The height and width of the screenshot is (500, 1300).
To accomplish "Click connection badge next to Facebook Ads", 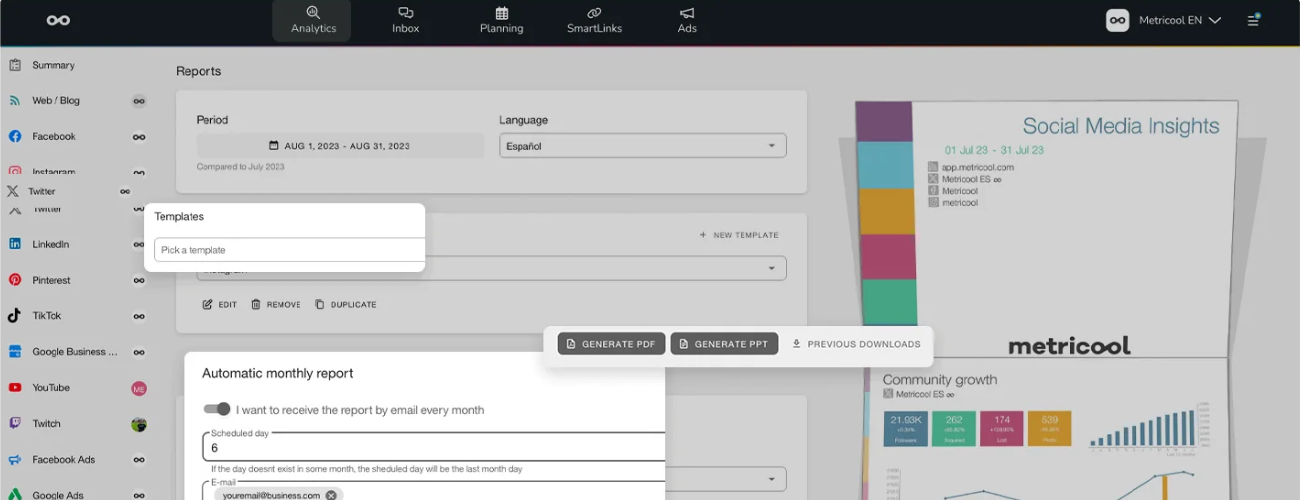I will (x=139, y=460).
